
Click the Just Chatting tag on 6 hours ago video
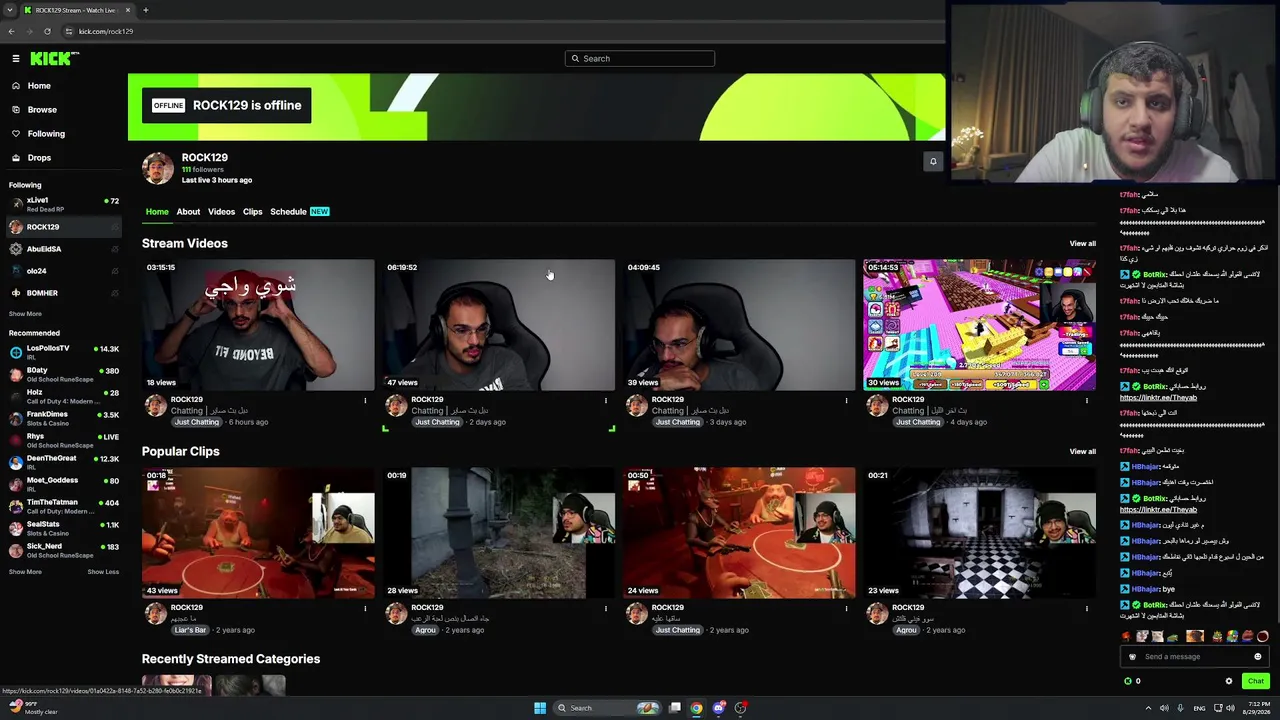[x=197, y=422]
